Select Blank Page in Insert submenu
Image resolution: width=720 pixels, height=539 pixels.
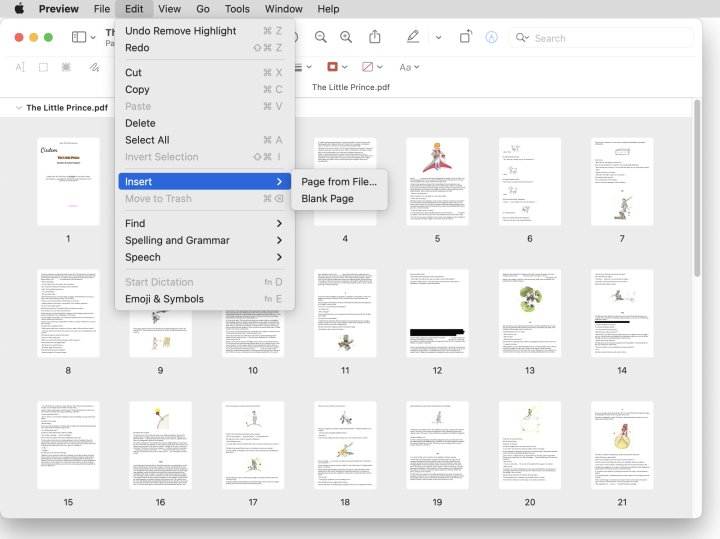[339, 199]
